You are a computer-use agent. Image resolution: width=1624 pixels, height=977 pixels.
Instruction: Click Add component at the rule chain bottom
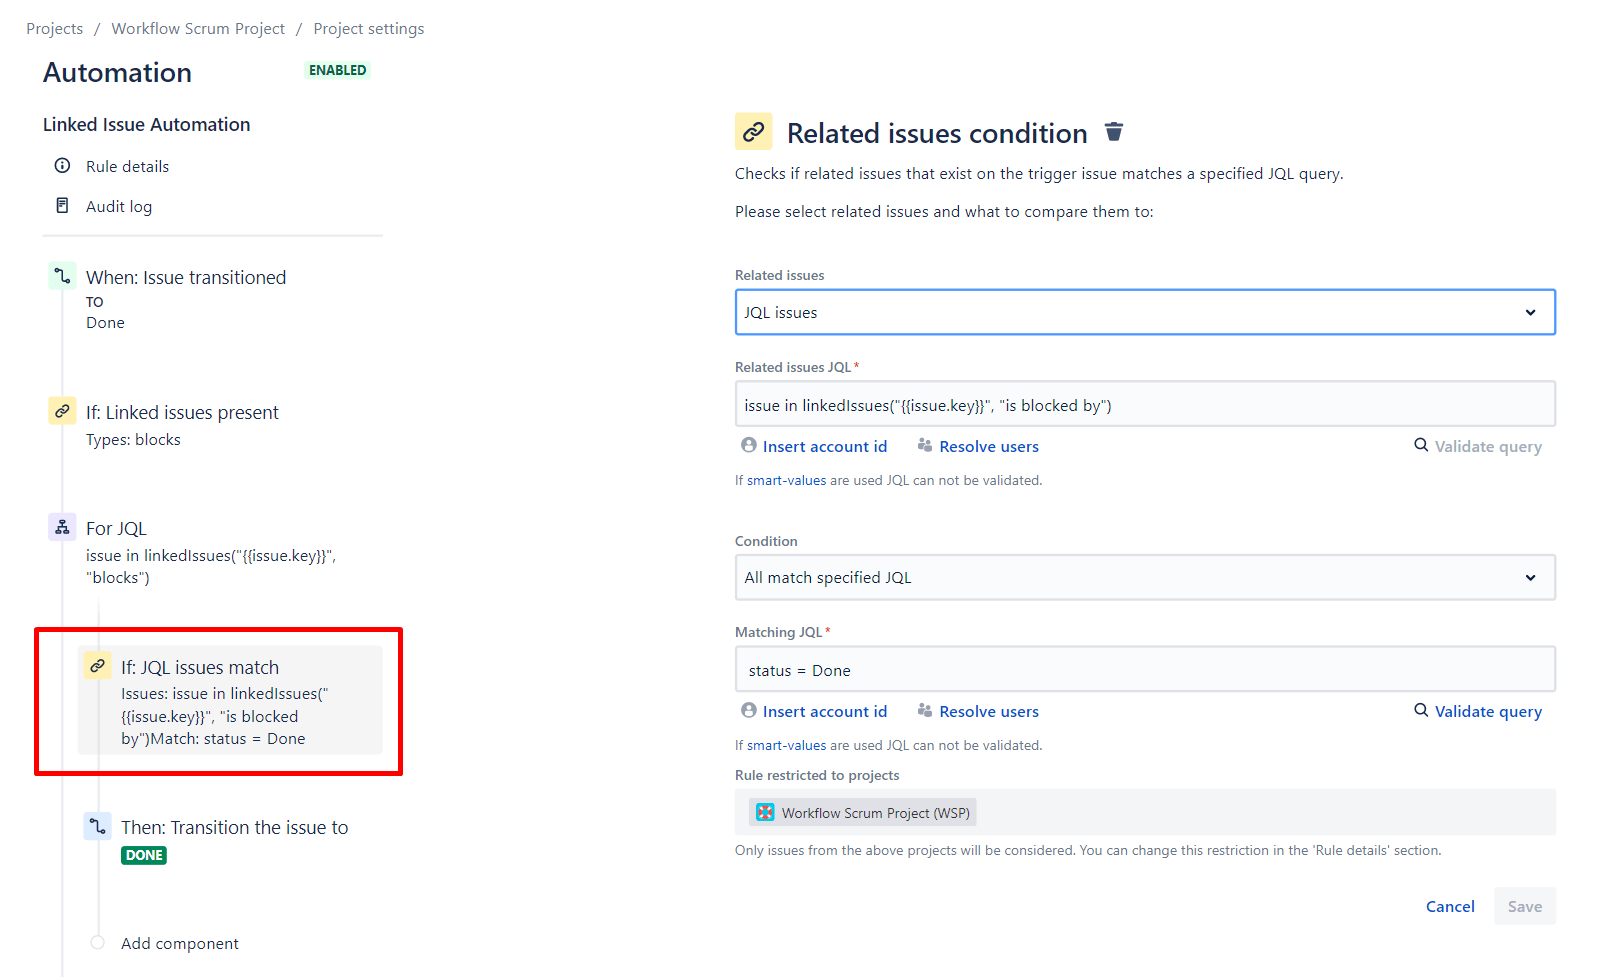pyautogui.click(x=179, y=943)
